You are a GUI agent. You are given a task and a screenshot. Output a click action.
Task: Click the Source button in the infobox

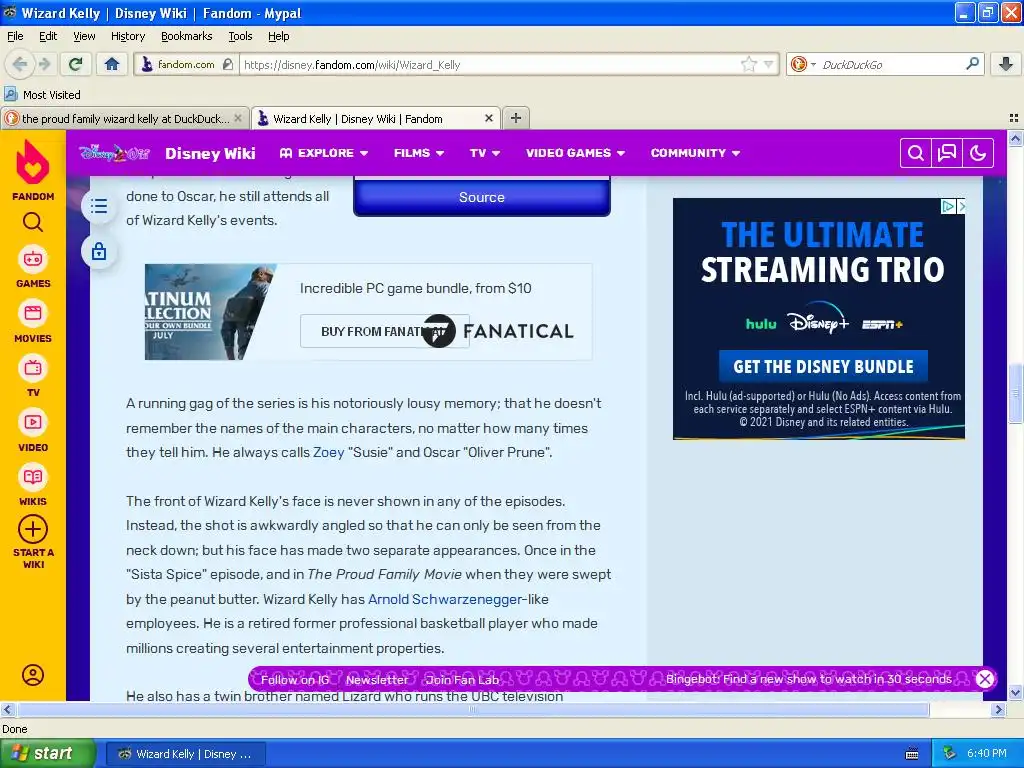(x=481, y=197)
